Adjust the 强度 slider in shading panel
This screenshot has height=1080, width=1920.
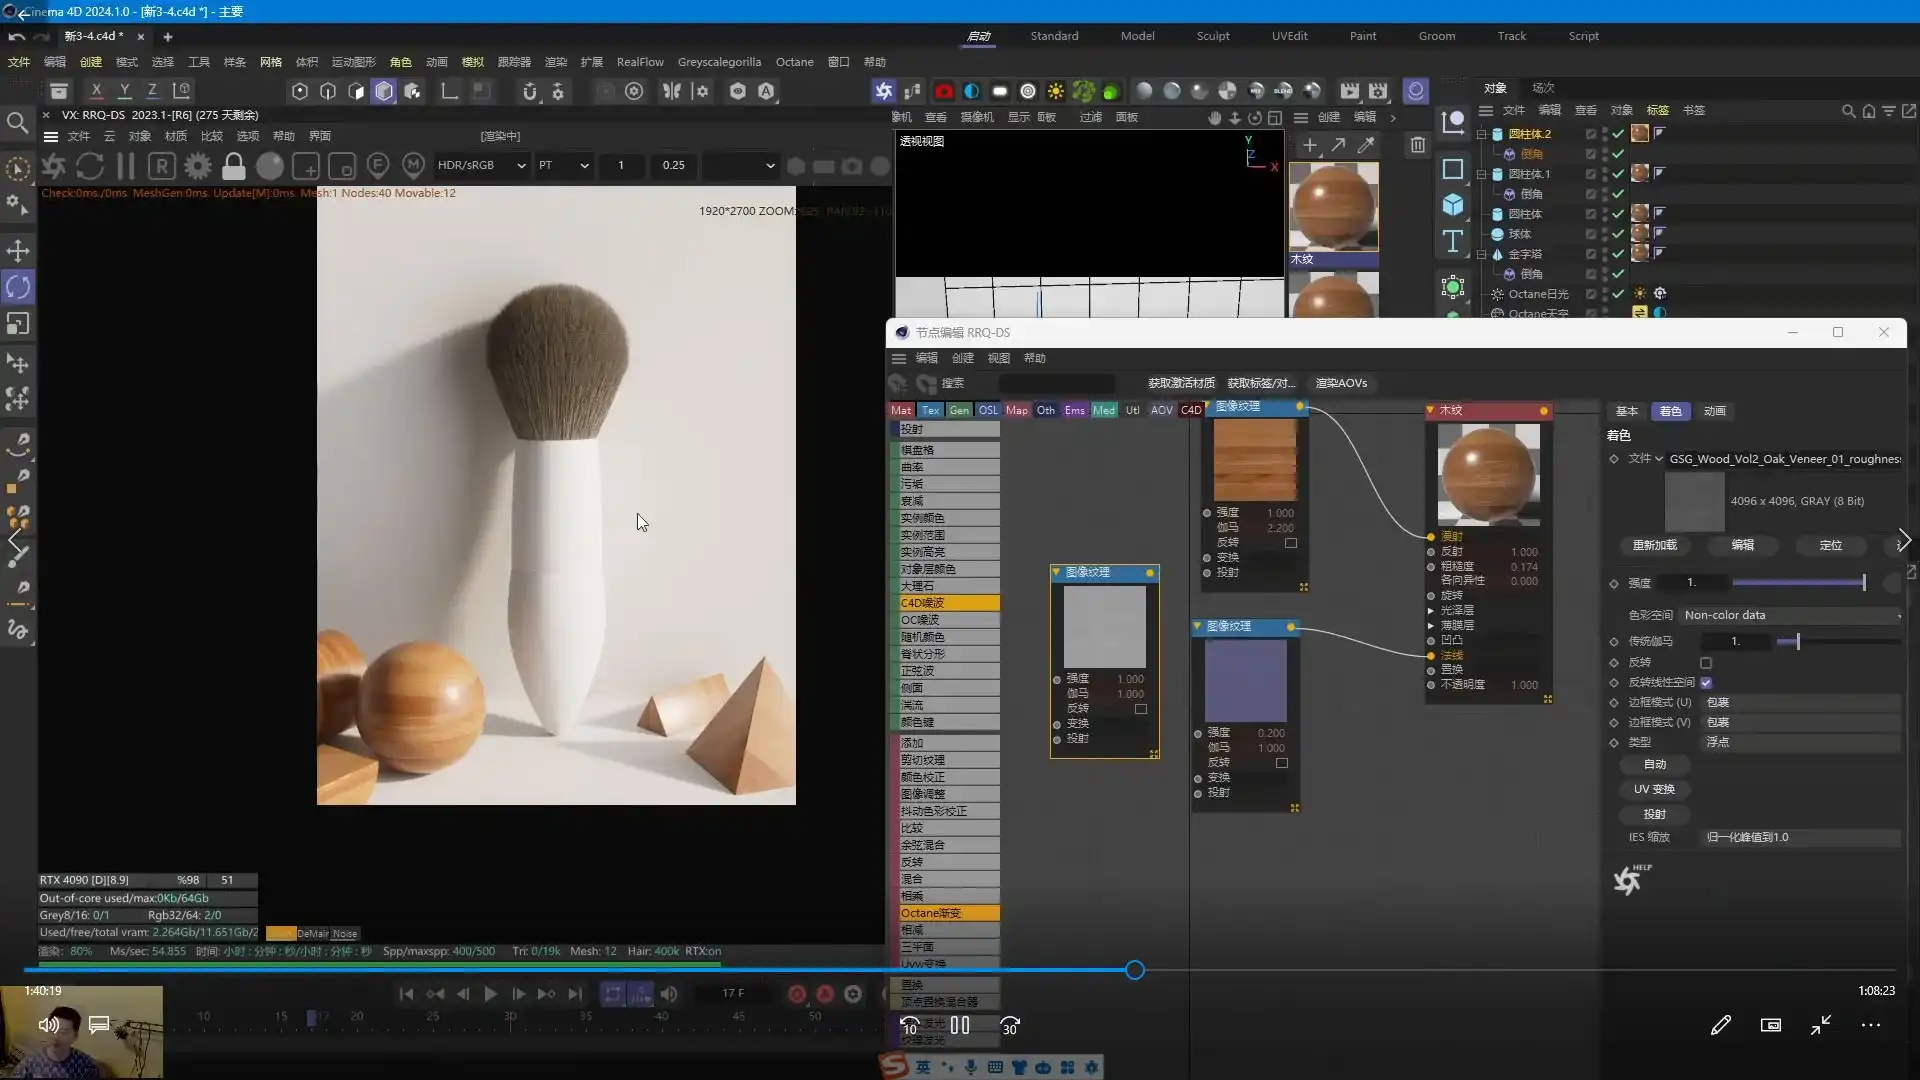point(1798,583)
